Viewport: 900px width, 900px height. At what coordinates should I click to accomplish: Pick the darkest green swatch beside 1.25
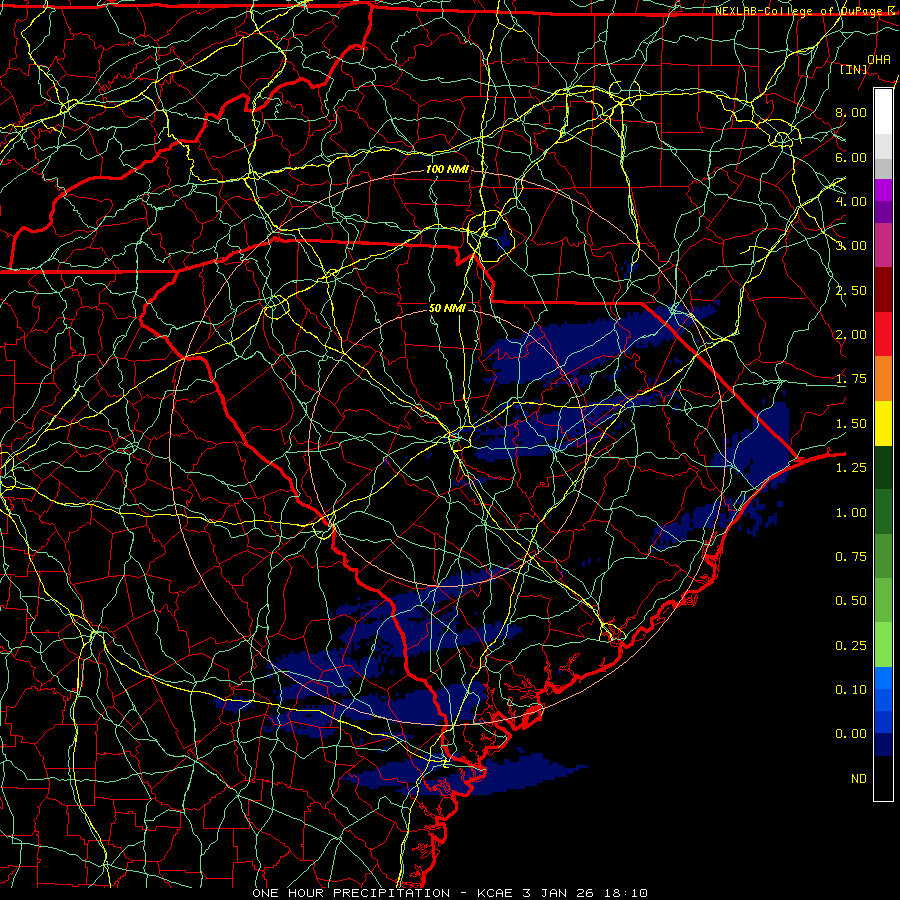(883, 467)
